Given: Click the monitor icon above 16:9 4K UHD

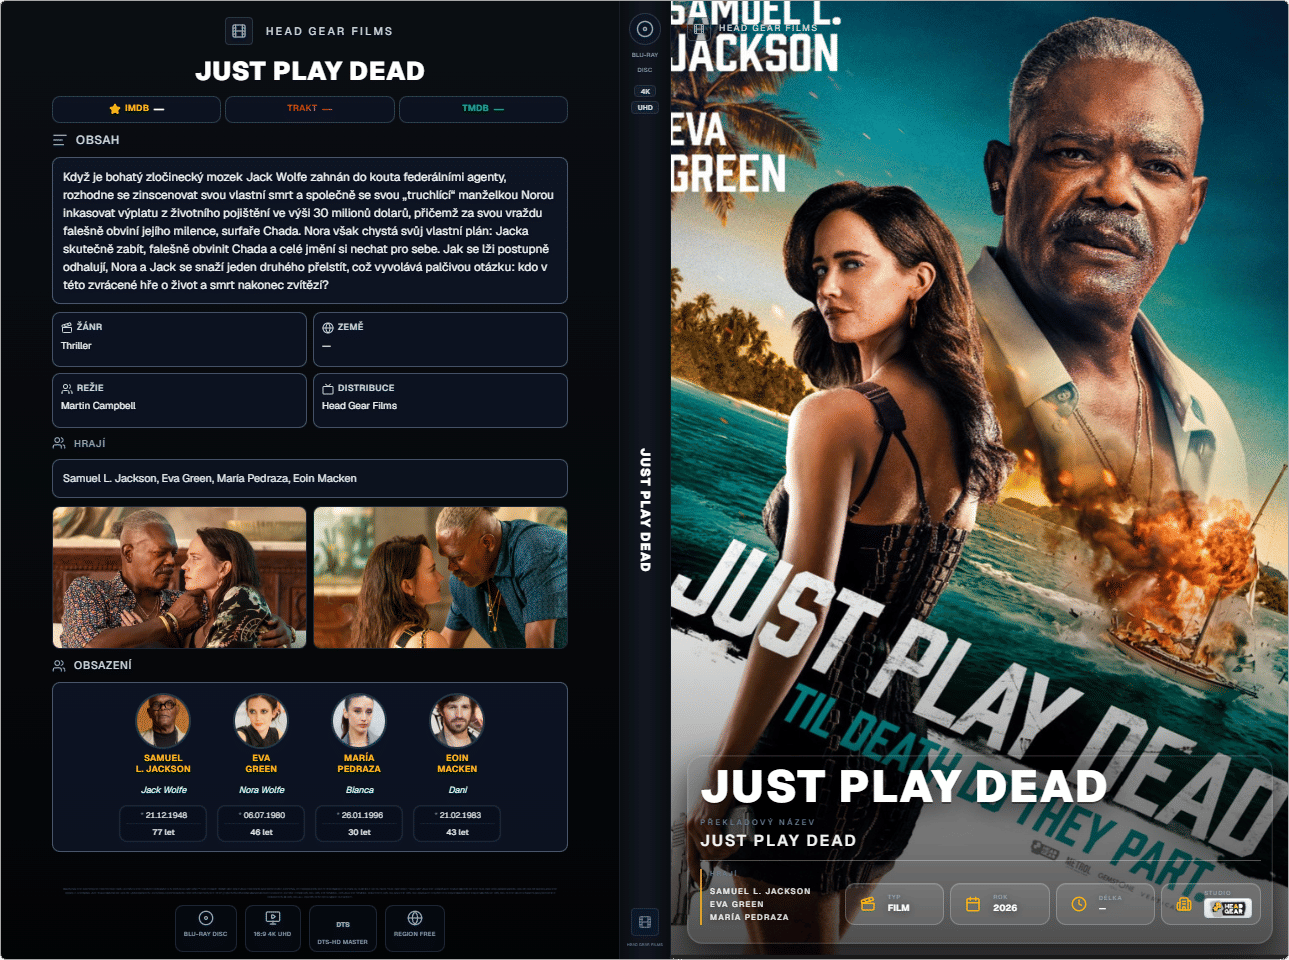Looking at the screenshot, I should [273, 918].
